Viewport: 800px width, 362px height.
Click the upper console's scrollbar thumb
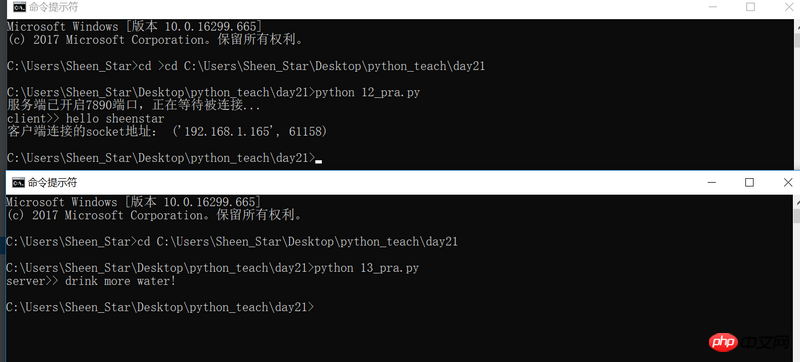(x=797, y=39)
